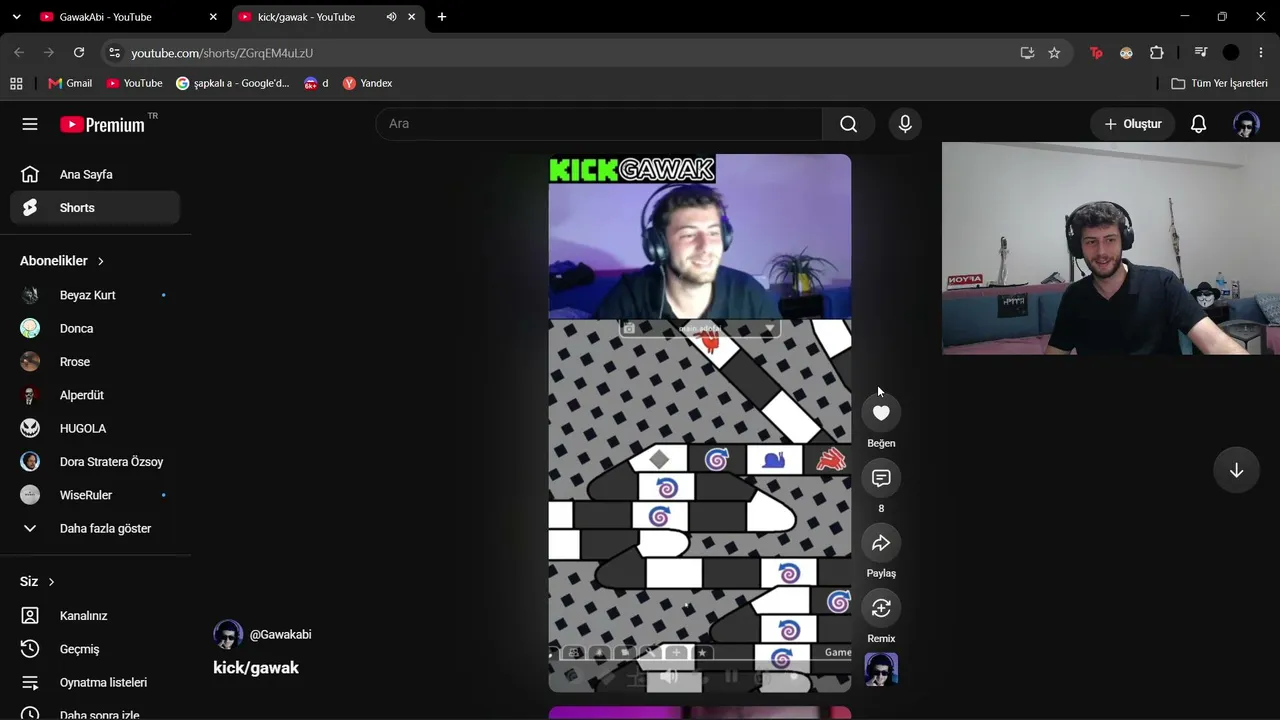The height and width of the screenshot is (720, 1280).
Task: Expand the Siz section
Action: pos(38,581)
